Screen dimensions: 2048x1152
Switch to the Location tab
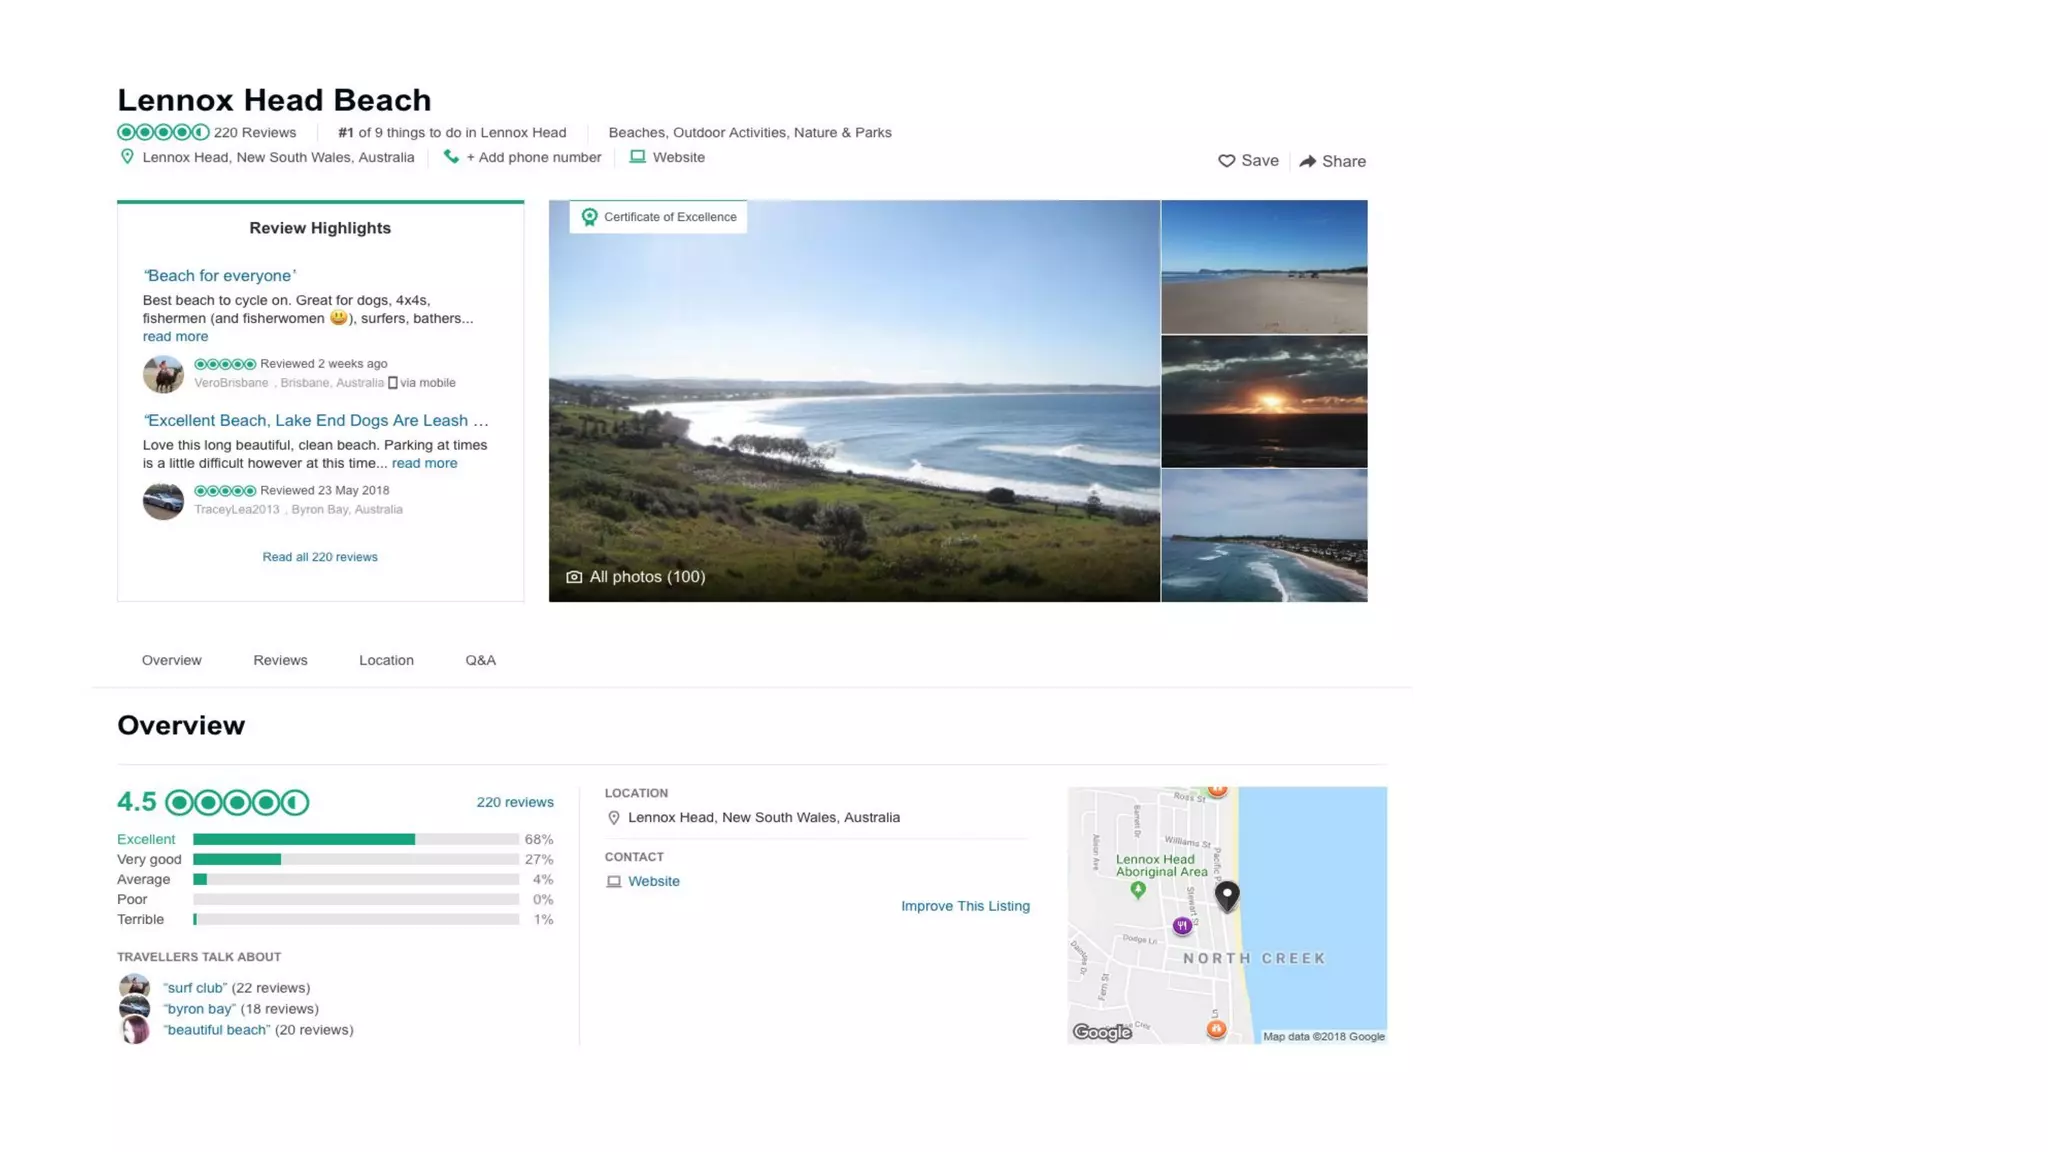click(x=386, y=660)
